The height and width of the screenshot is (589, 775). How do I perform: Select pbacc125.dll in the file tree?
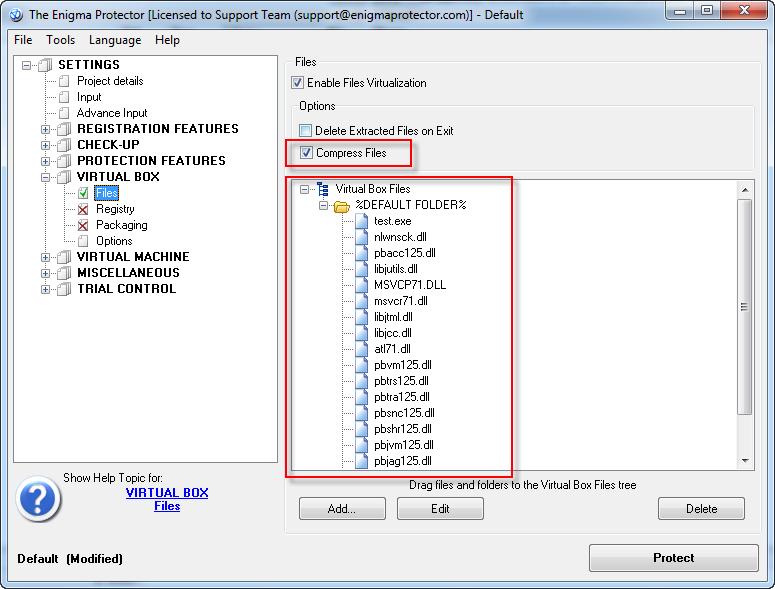(x=405, y=253)
